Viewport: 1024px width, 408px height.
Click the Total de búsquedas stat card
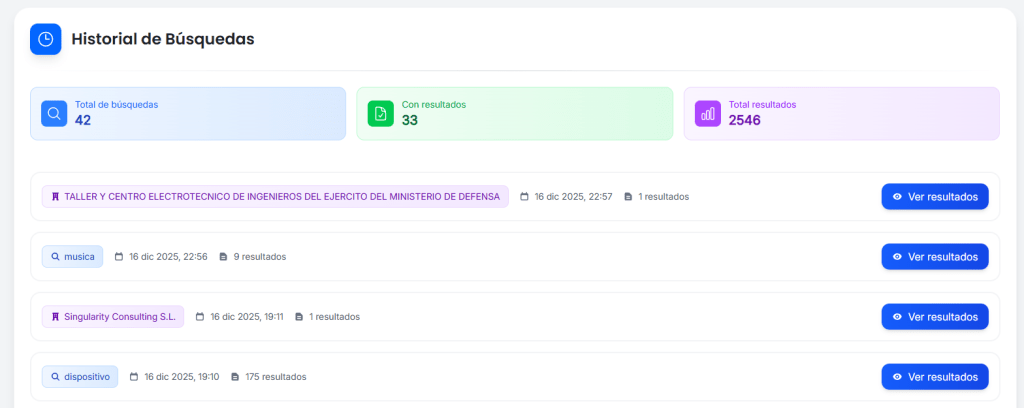[188, 113]
